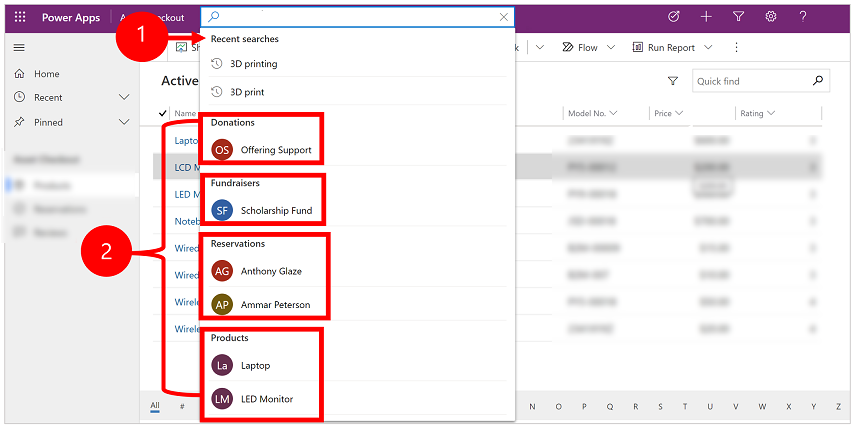Viewport: 857px width, 428px height.
Task: Click the global search text box
Action: click(357, 17)
